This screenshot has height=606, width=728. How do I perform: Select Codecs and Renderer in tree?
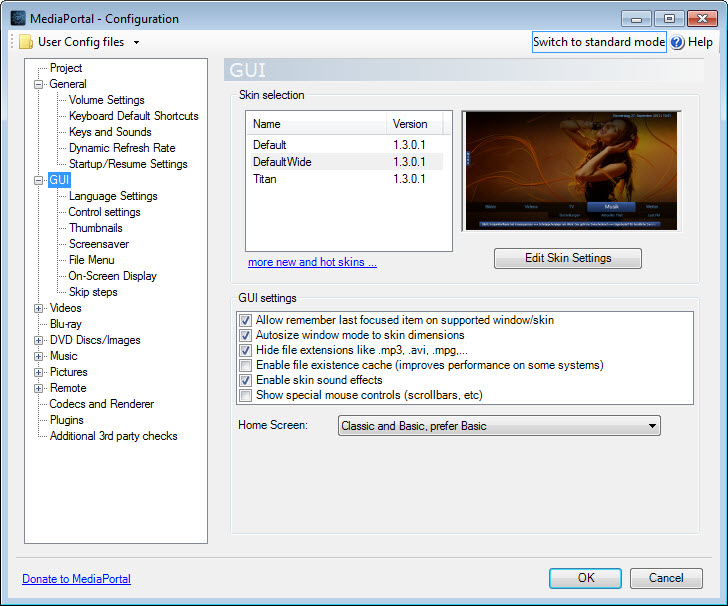102,404
